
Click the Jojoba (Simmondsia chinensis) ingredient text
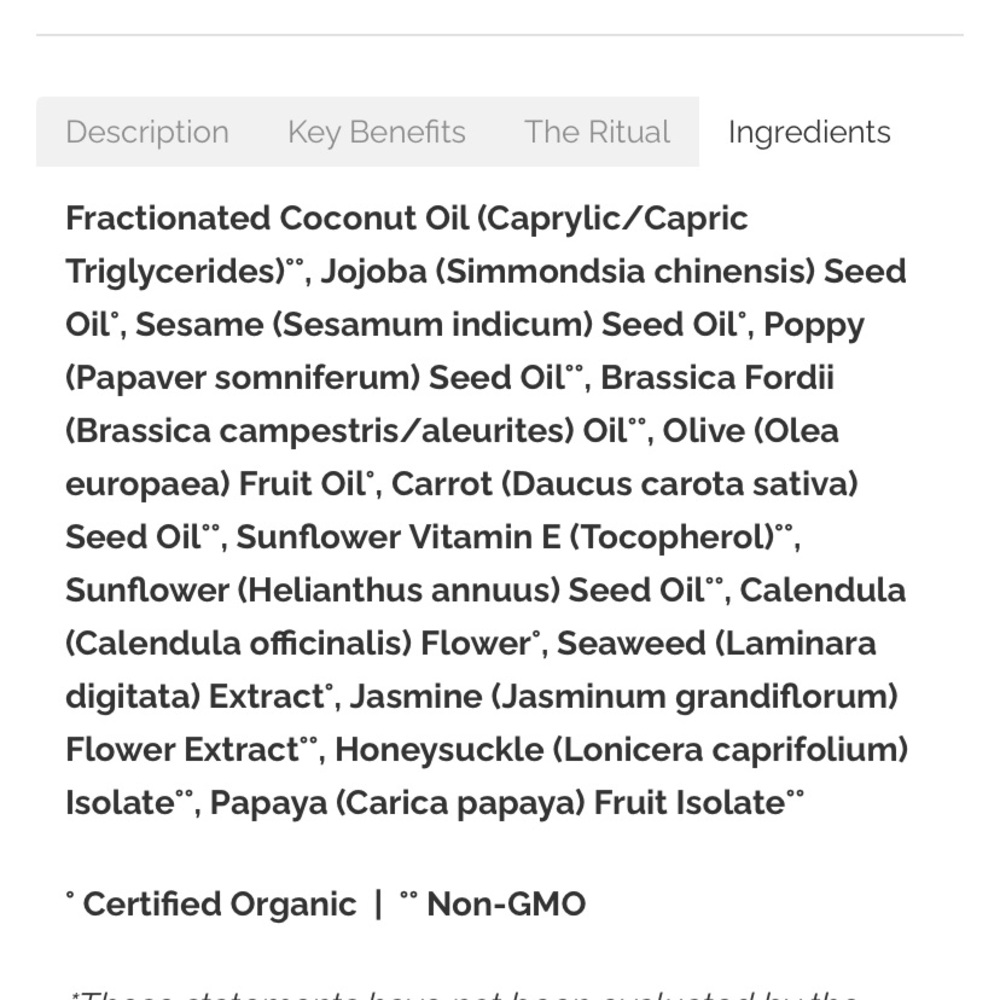coord(568,271)
